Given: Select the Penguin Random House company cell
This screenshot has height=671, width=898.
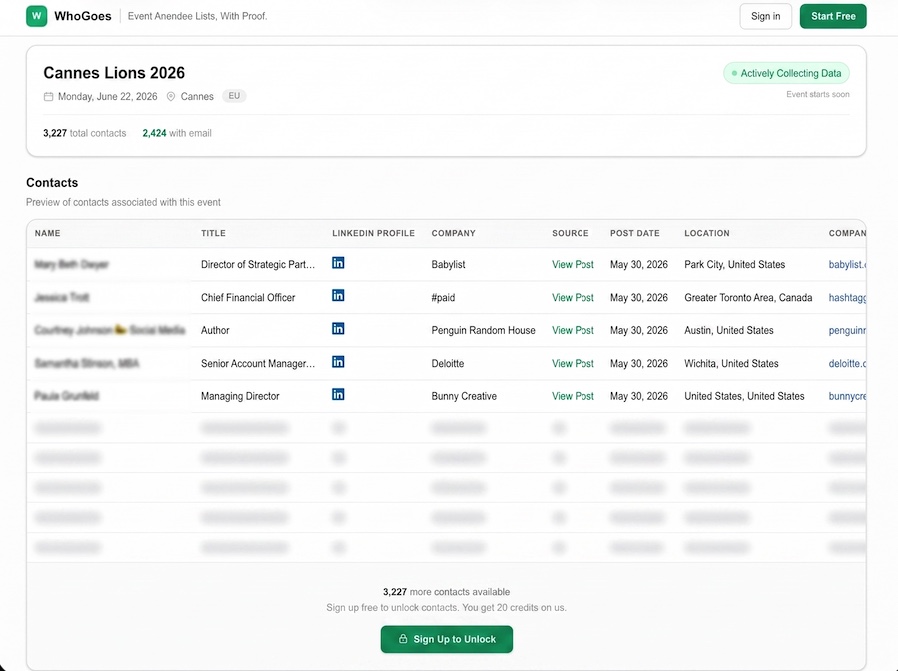Looking at the screenshot, I should point(483,330).
